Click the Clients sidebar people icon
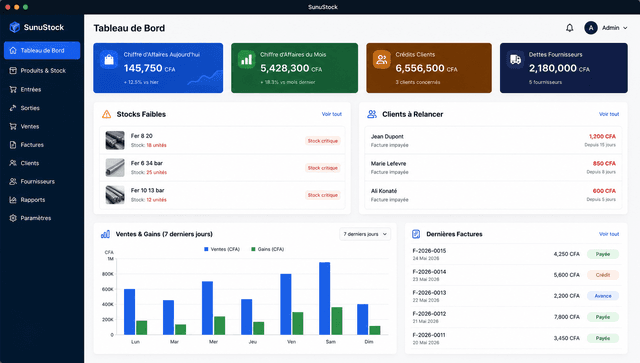The height and width of the screenshot is (363, 640). coord(13,163)
